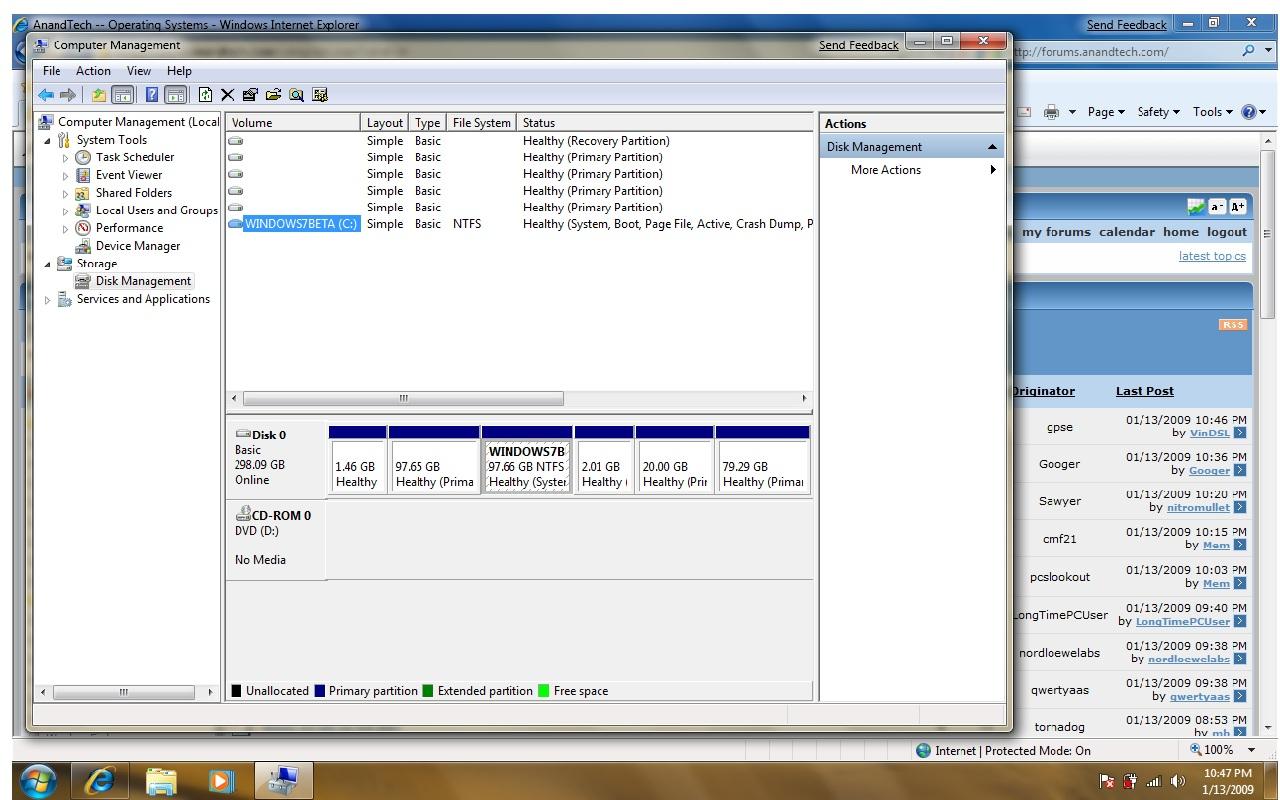The height and width of the screenshot is (800, 1280).
Task: Collapse the System Tools node
Action: pos(47,141)
